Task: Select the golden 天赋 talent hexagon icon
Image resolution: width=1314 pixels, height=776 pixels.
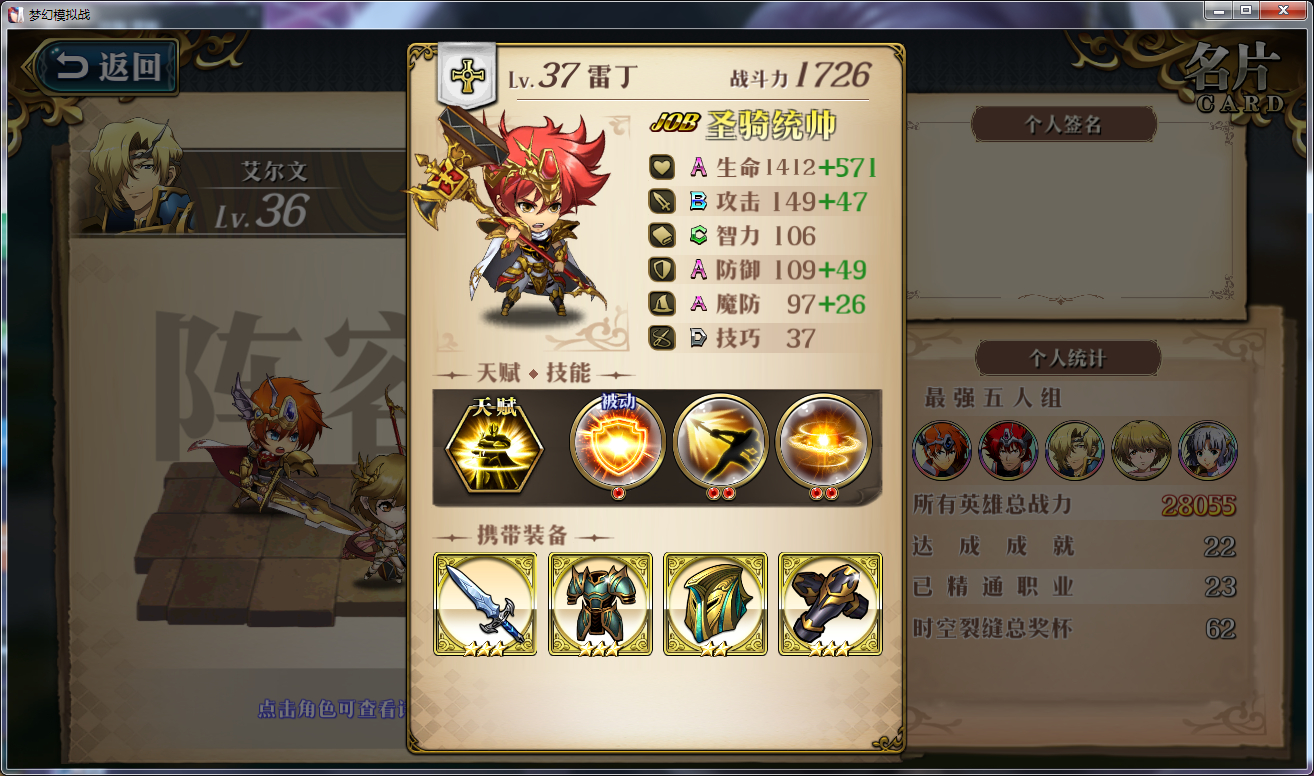Action: (x=493, y=442)
